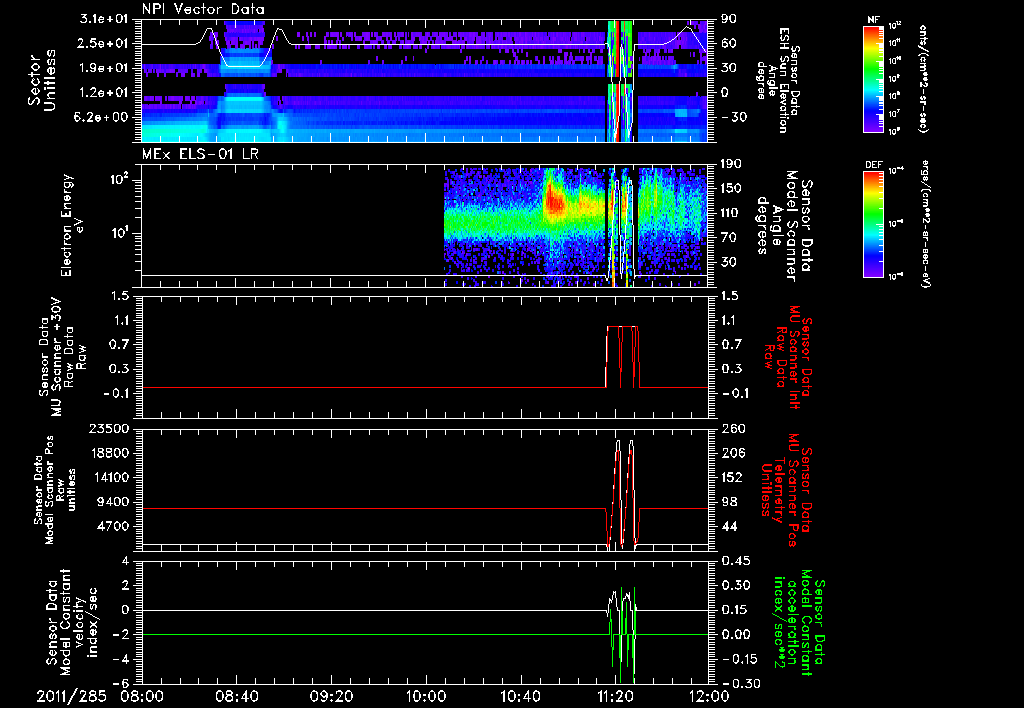This screenshot has width=1024, height=708.
Task: Click the "1.2e+01" sector tick label
Action: 105,92
